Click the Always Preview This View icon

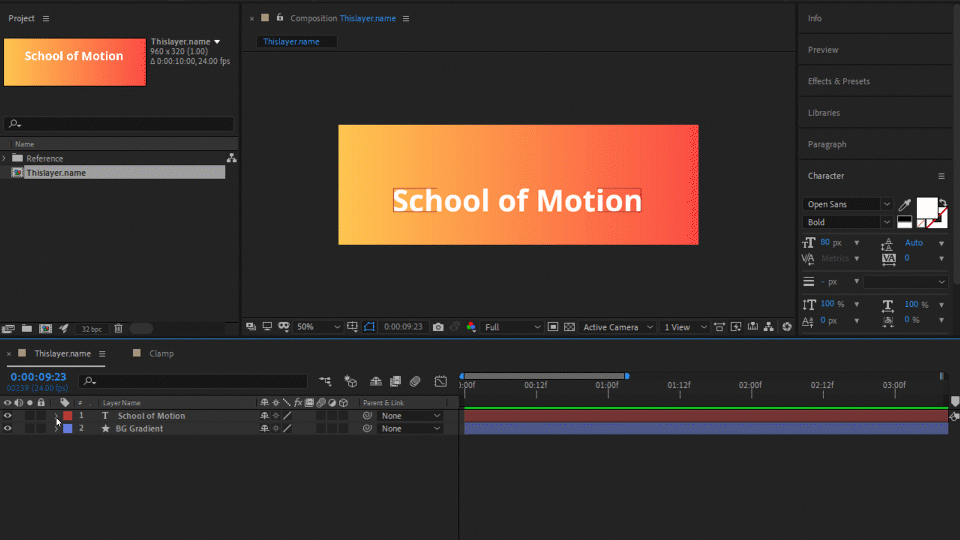(x=251, y=327)
